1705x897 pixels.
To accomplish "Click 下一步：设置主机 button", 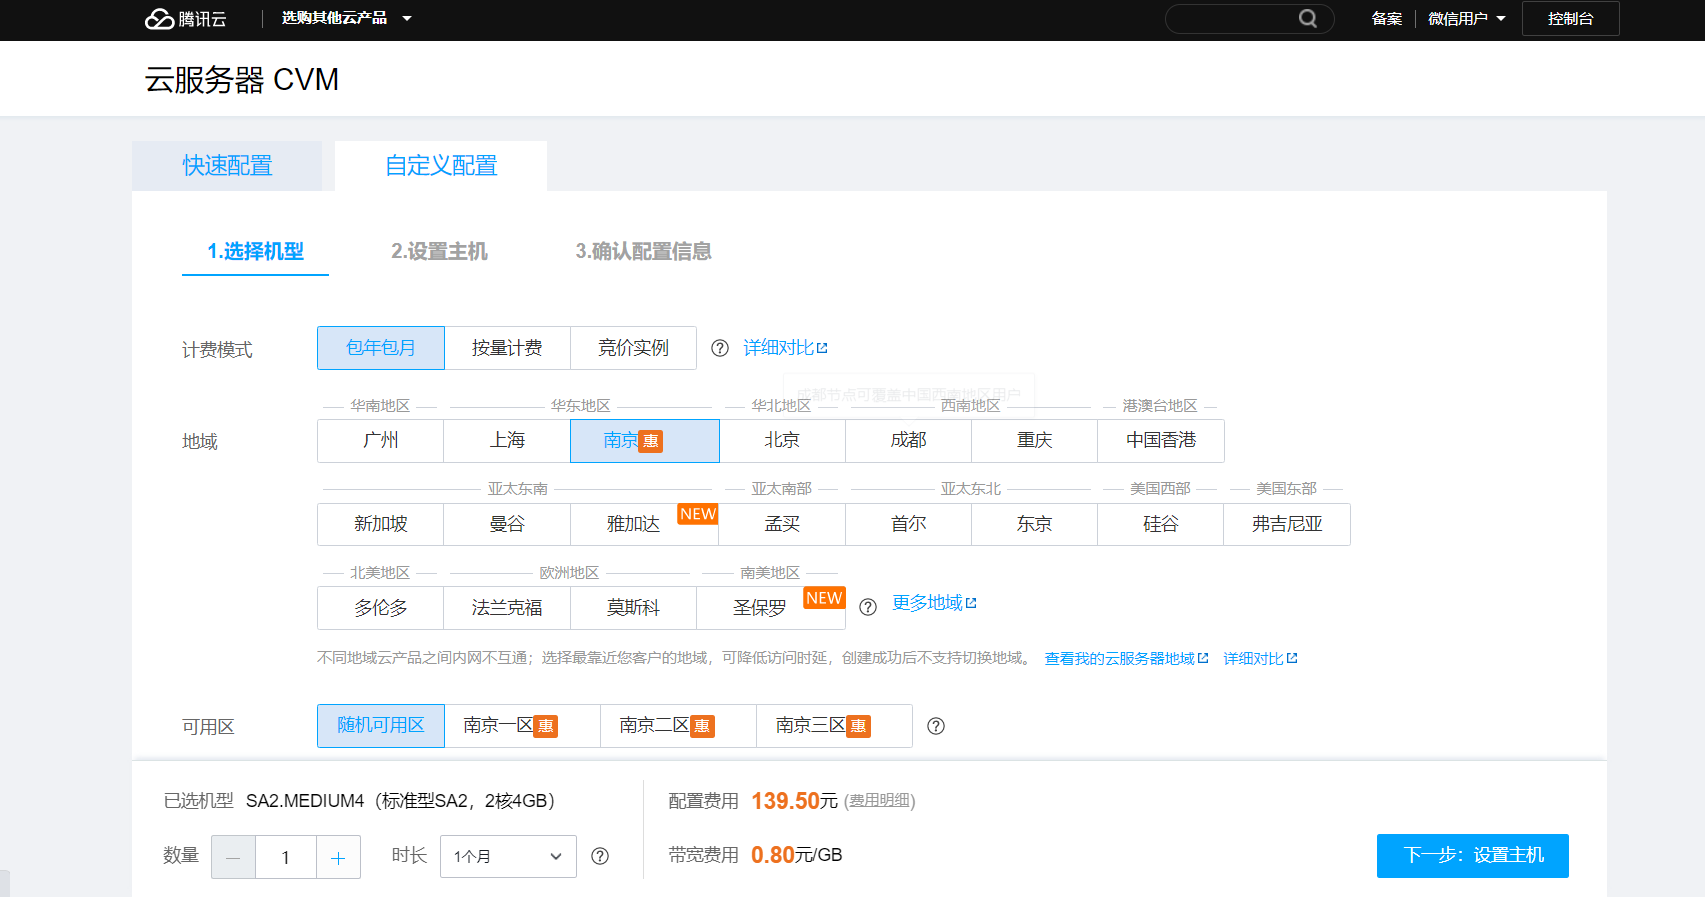I will (x=1473, y=856).
